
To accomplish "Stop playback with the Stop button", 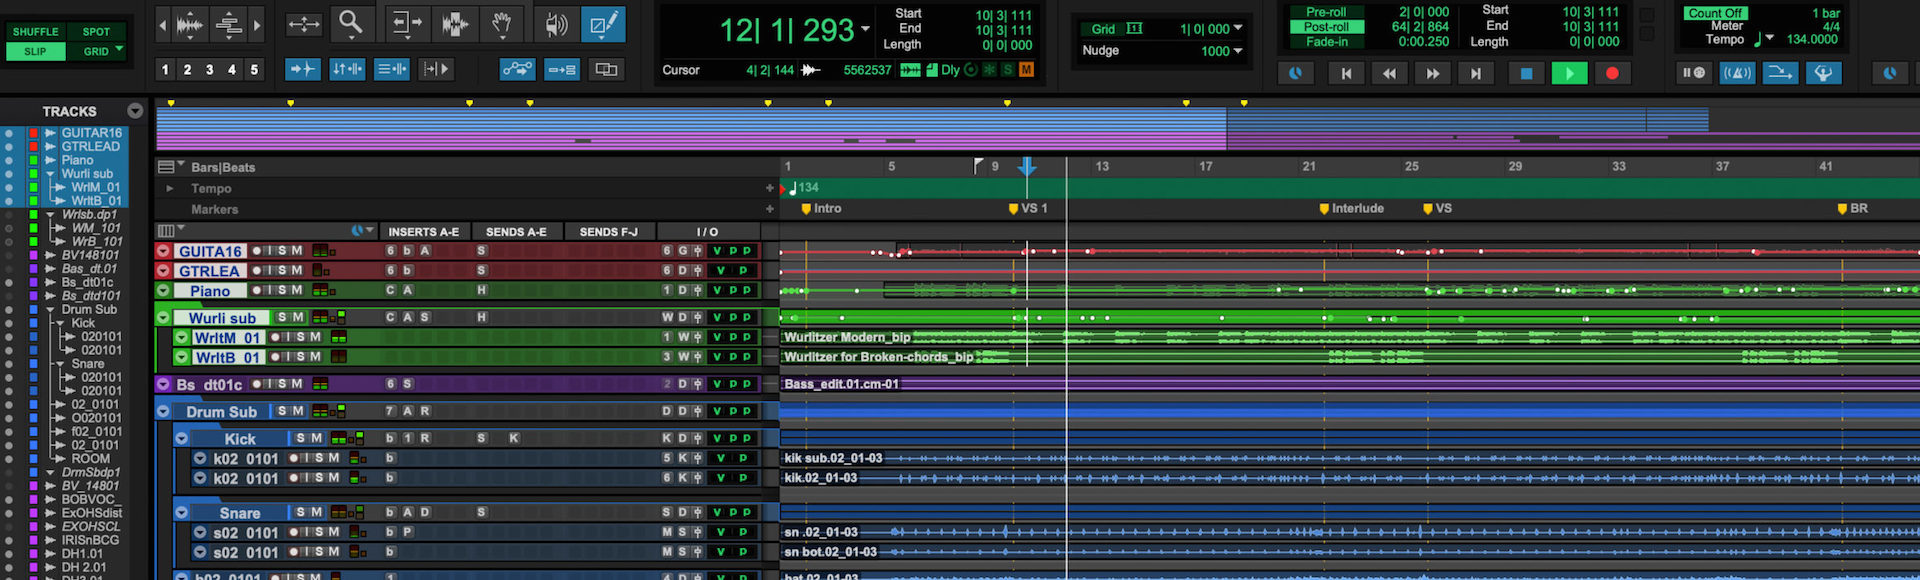I will [1526, 73].
